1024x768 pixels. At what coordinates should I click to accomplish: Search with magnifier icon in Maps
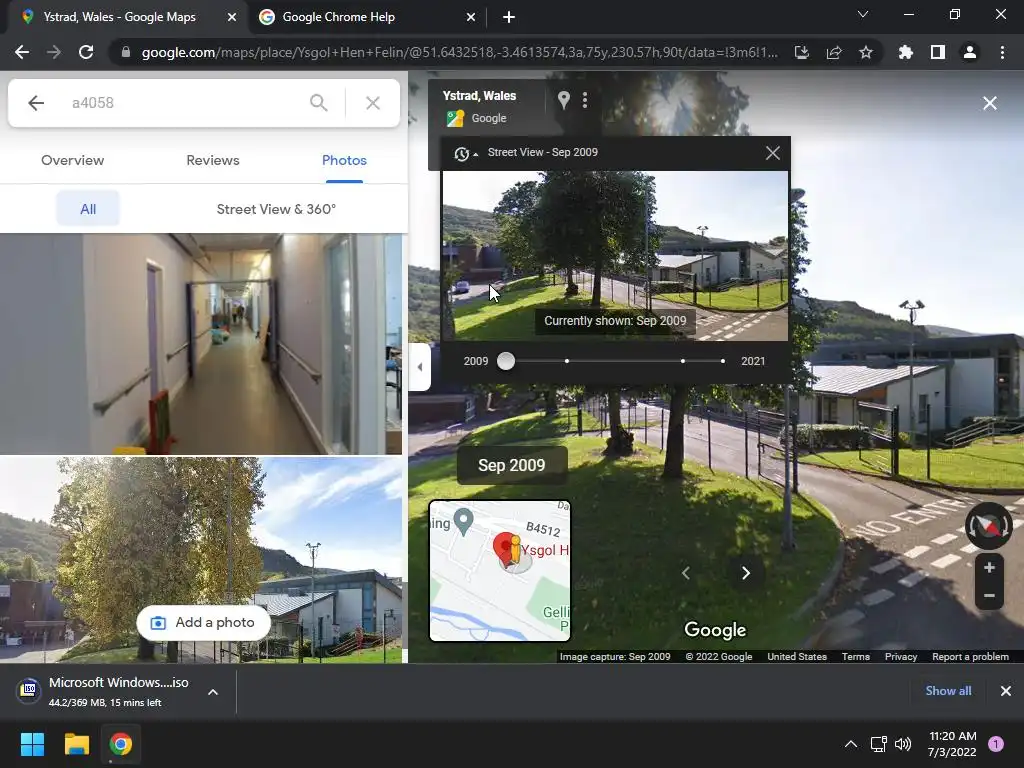click(319, 103)
